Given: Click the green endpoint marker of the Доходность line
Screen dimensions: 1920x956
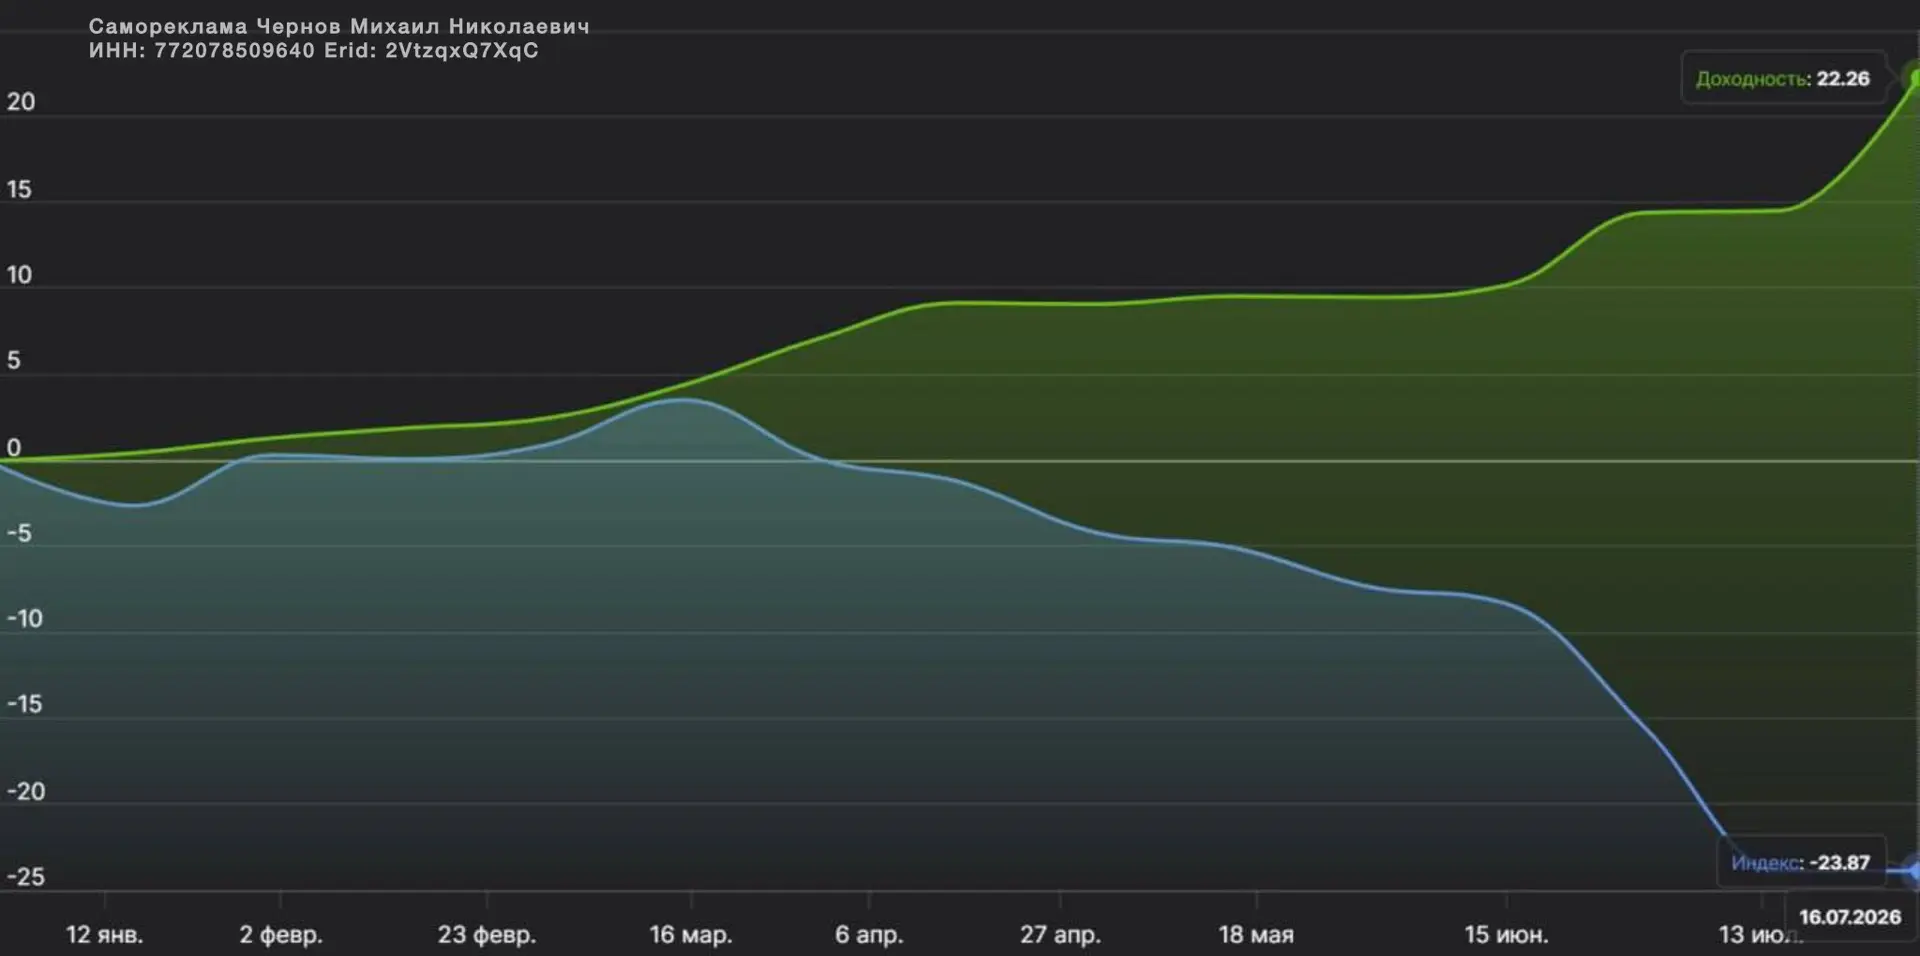Looking at the screenshot, I should (x=1913, y=77).
